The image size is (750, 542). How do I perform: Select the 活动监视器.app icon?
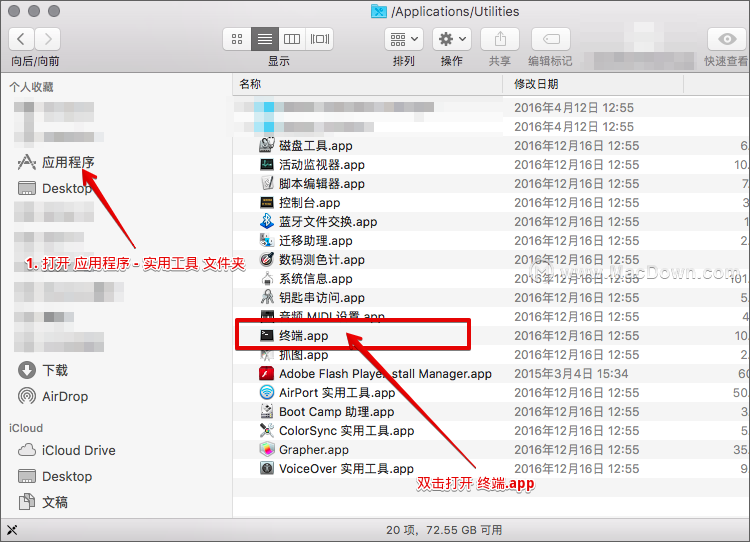267,165
